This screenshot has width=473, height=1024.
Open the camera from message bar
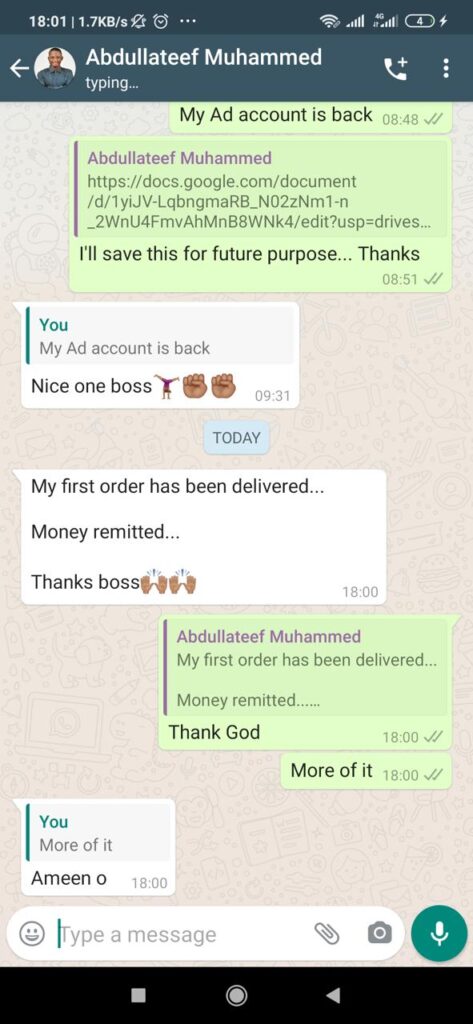coord(380,933)
